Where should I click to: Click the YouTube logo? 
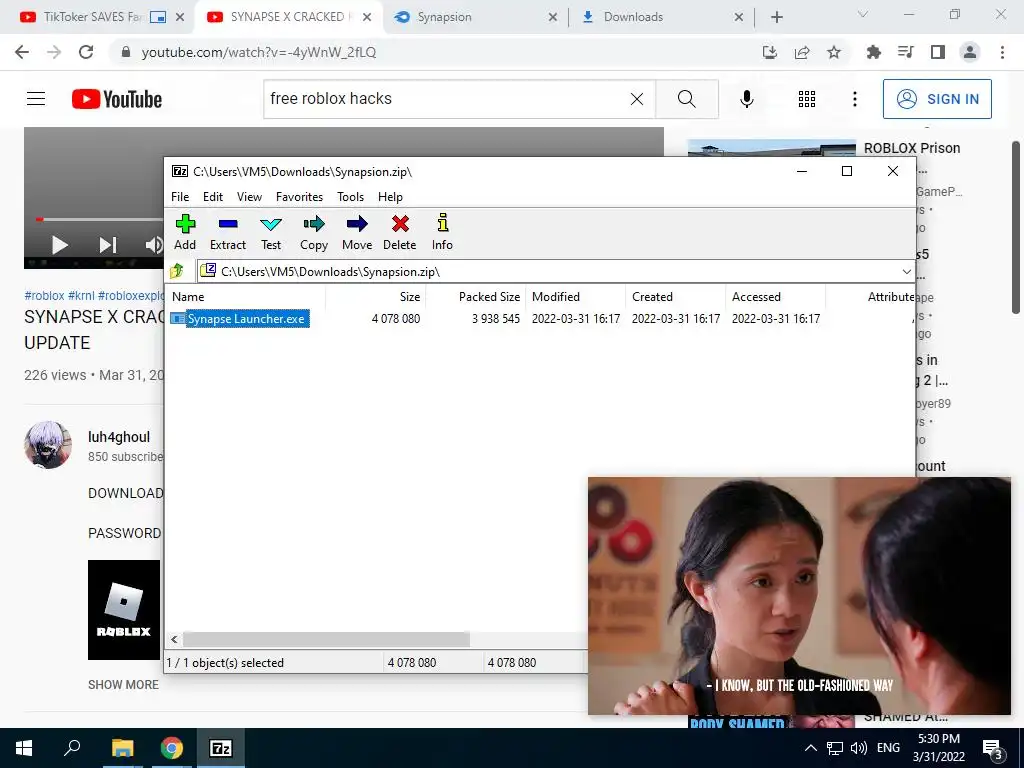[117, 99]
